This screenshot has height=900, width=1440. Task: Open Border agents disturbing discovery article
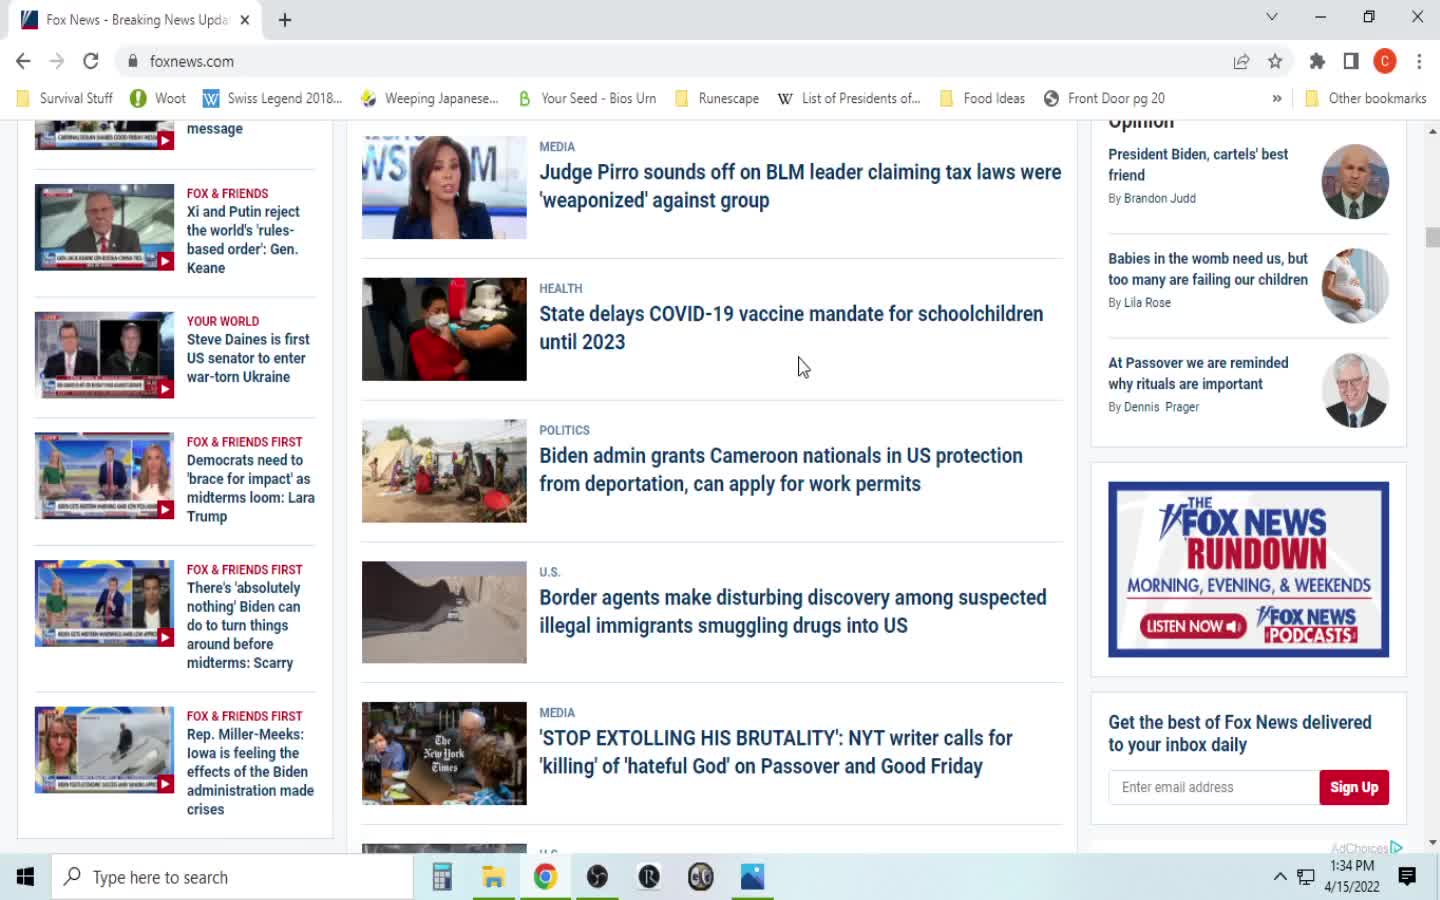pyautogui.click(x=793, y=611)
